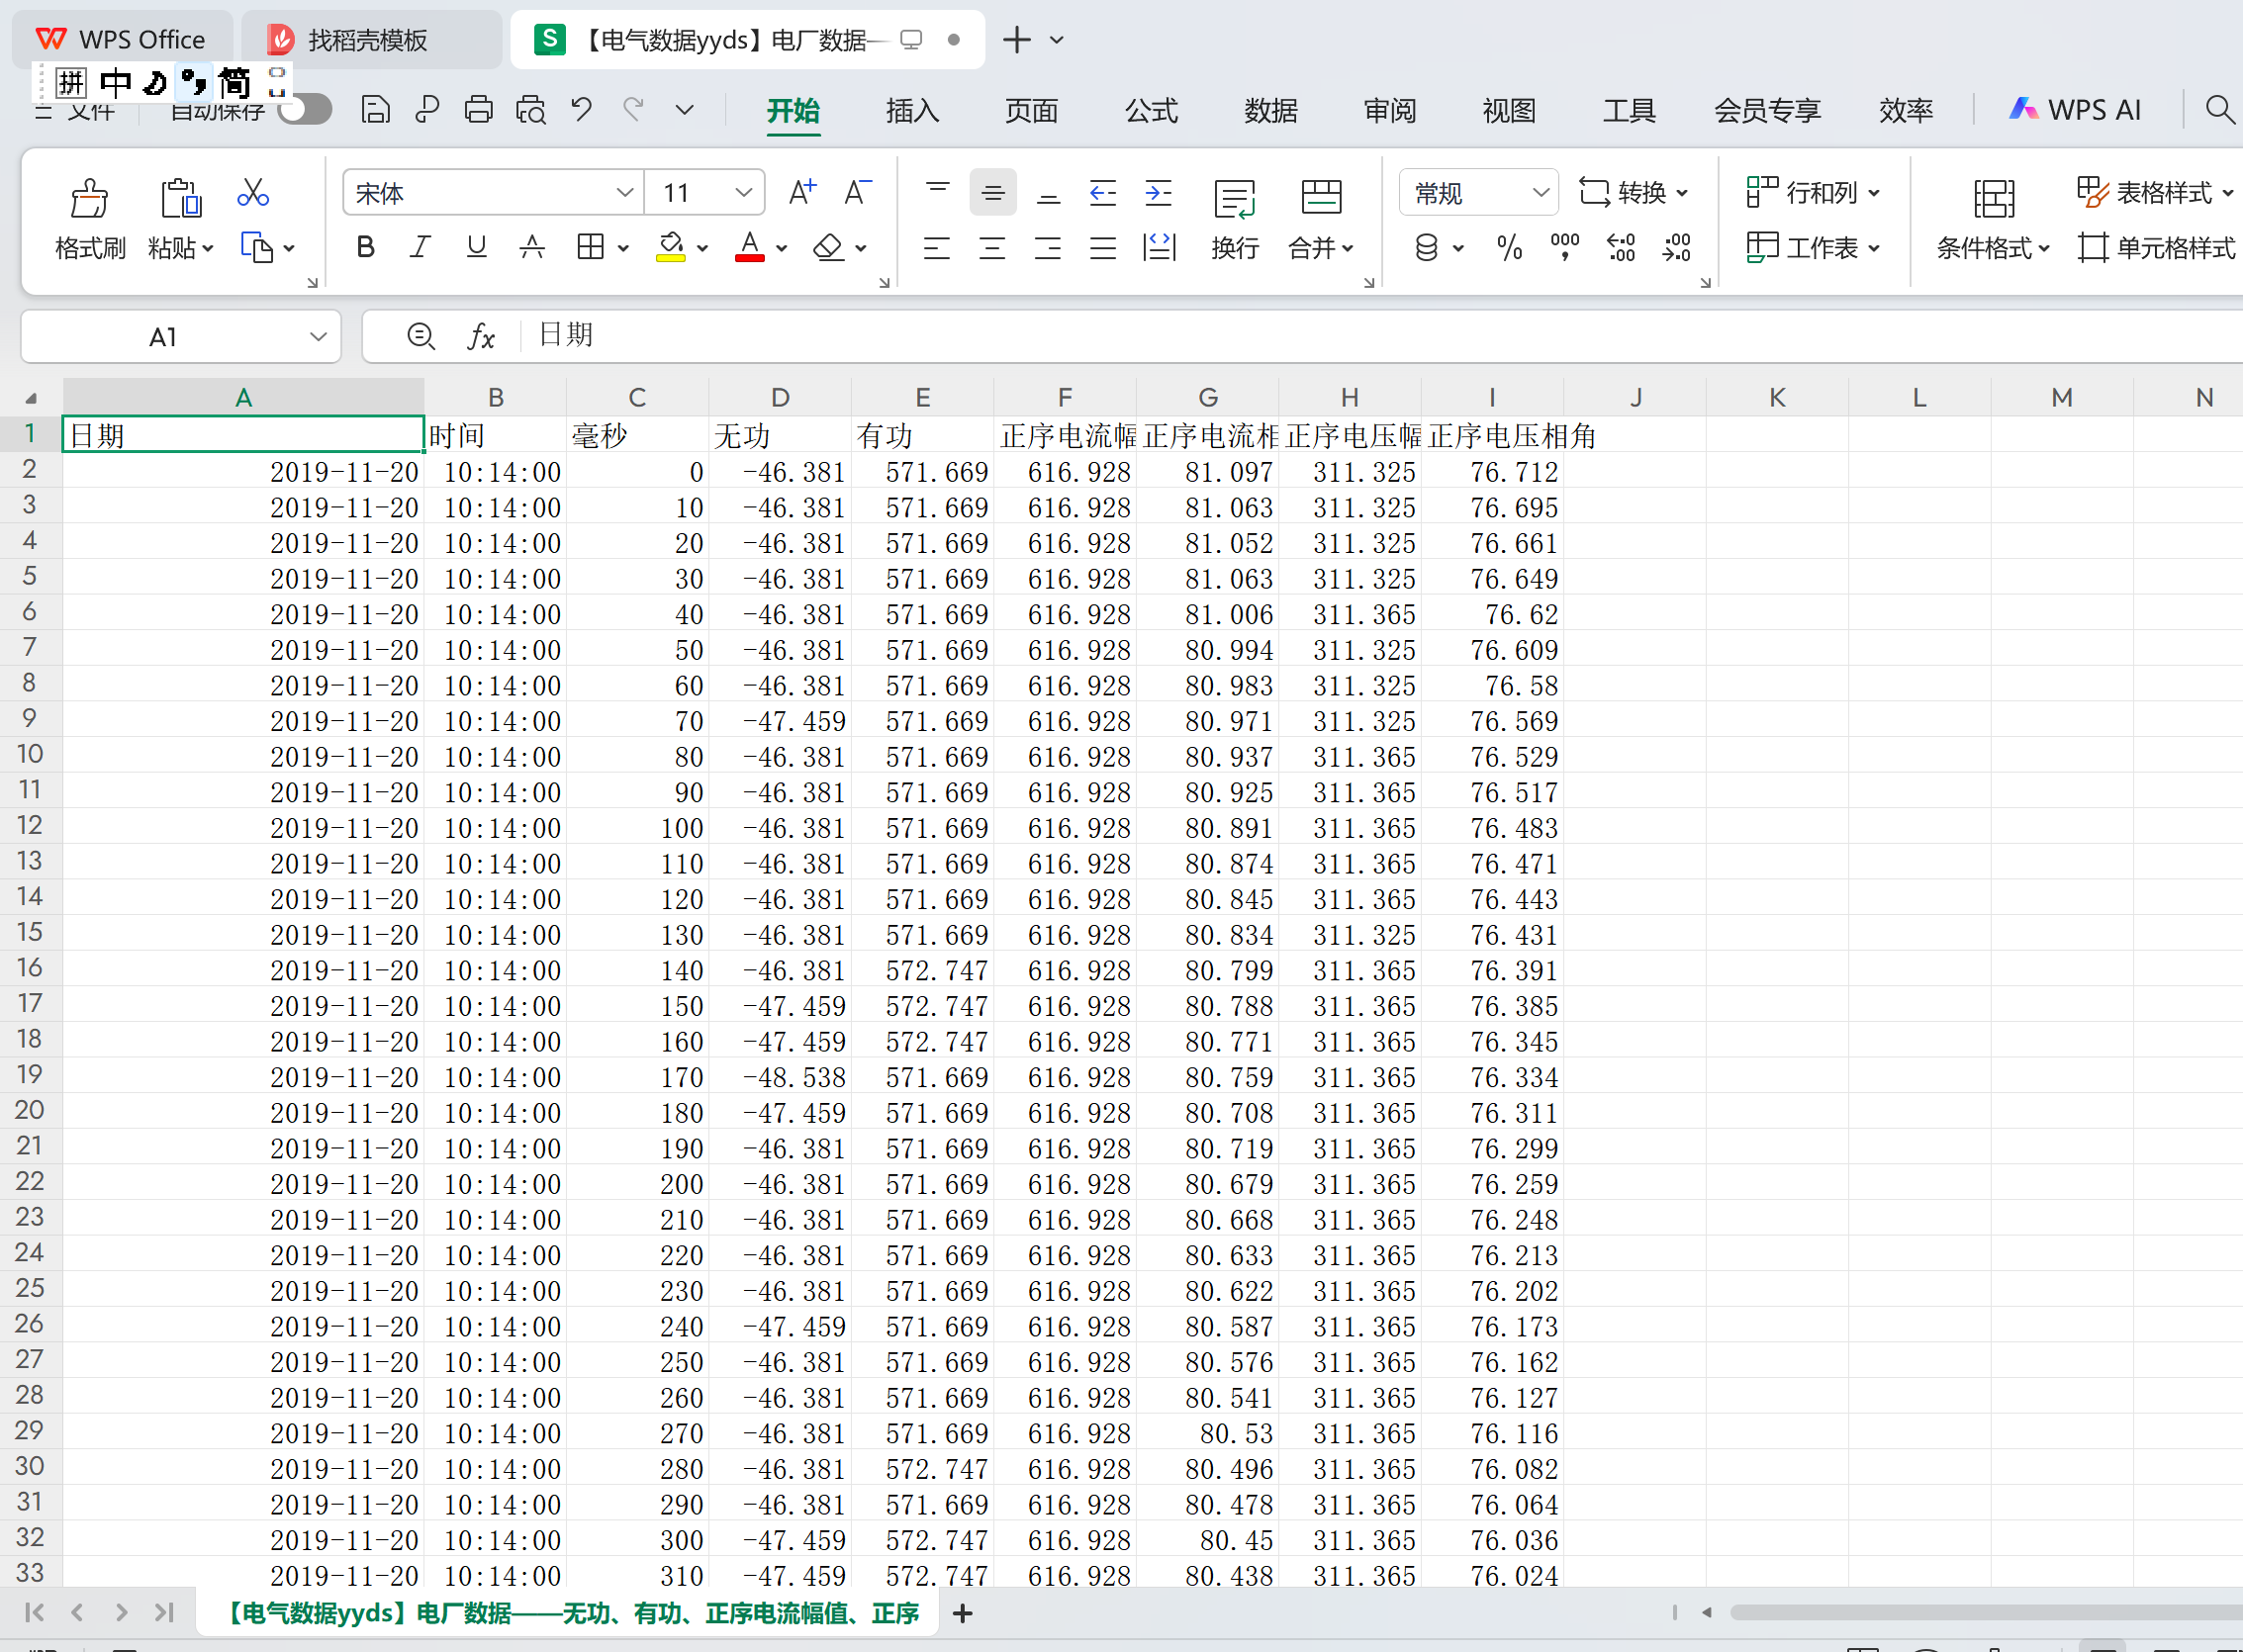This screenshot has width=2243, height=1652.
Task: Click the percent style icon
Action: [1509, 247]
